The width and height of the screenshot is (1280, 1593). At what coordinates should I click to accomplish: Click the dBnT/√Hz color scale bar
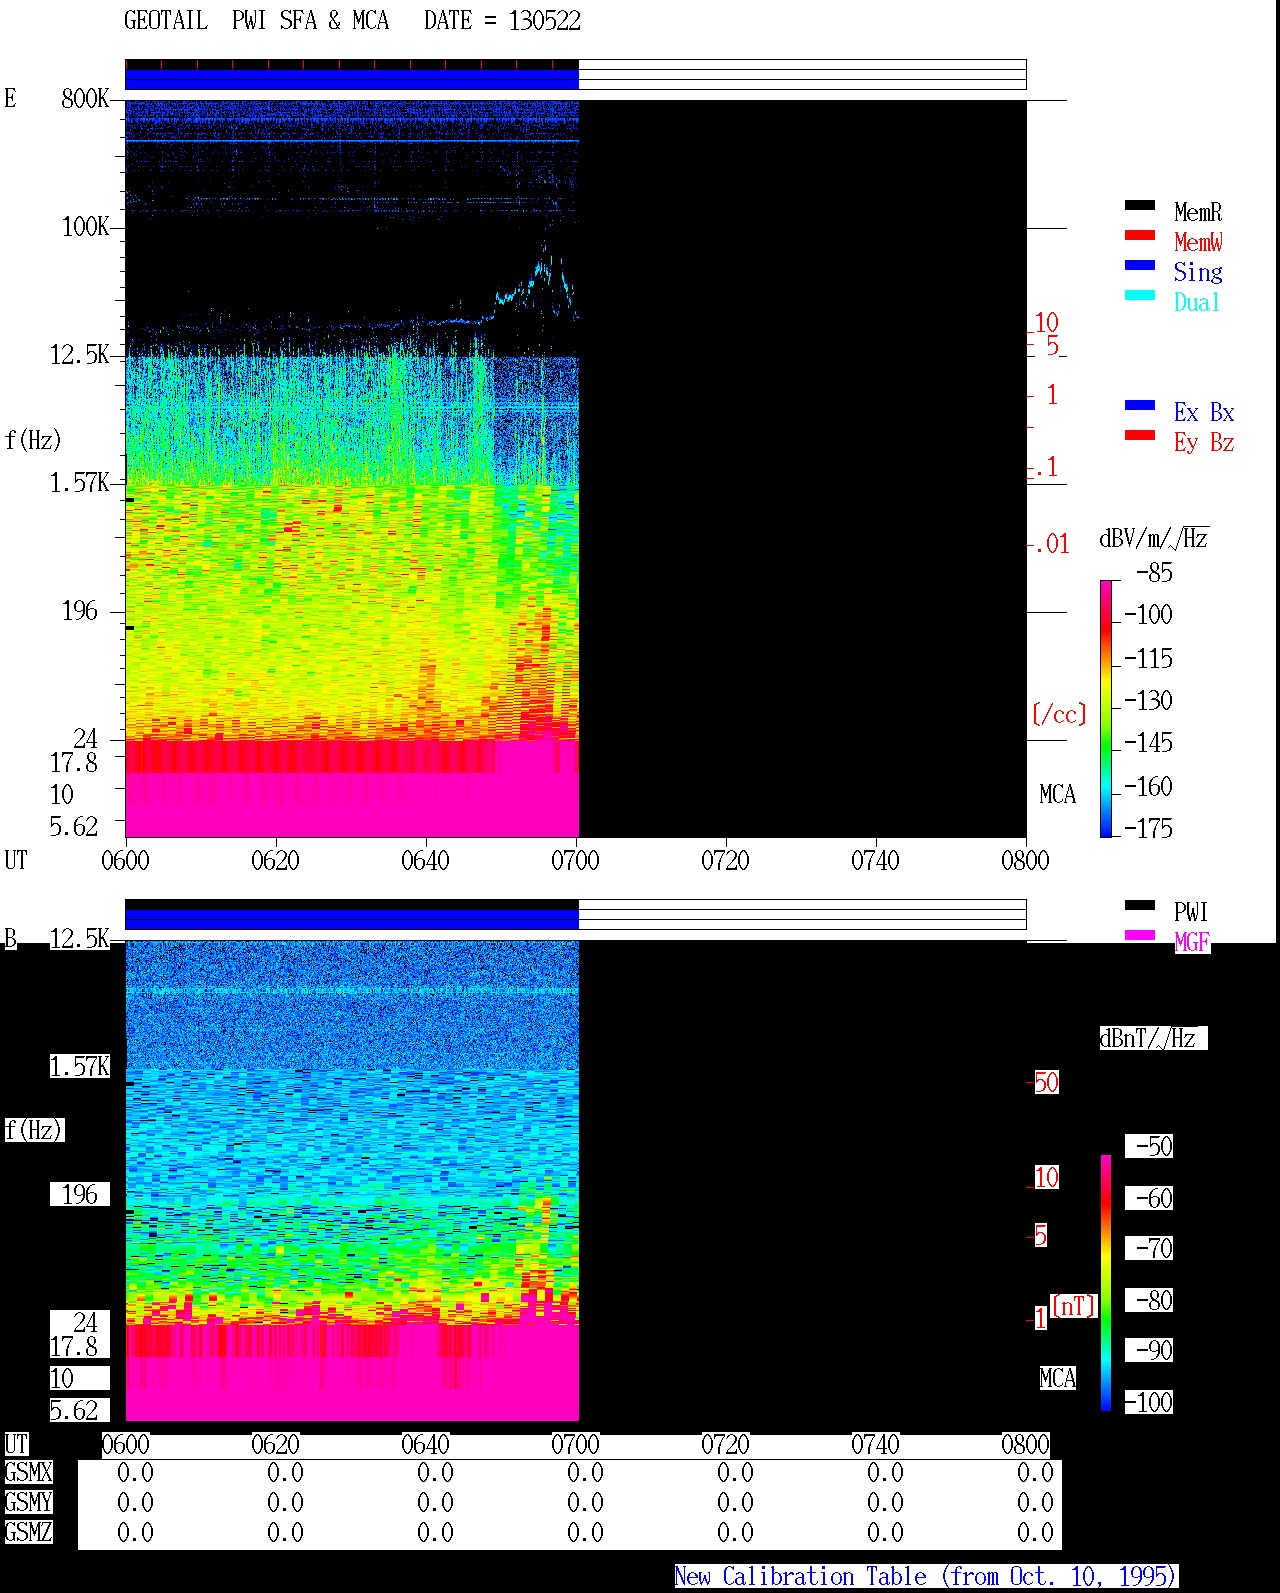[x=1106, y=1283]
